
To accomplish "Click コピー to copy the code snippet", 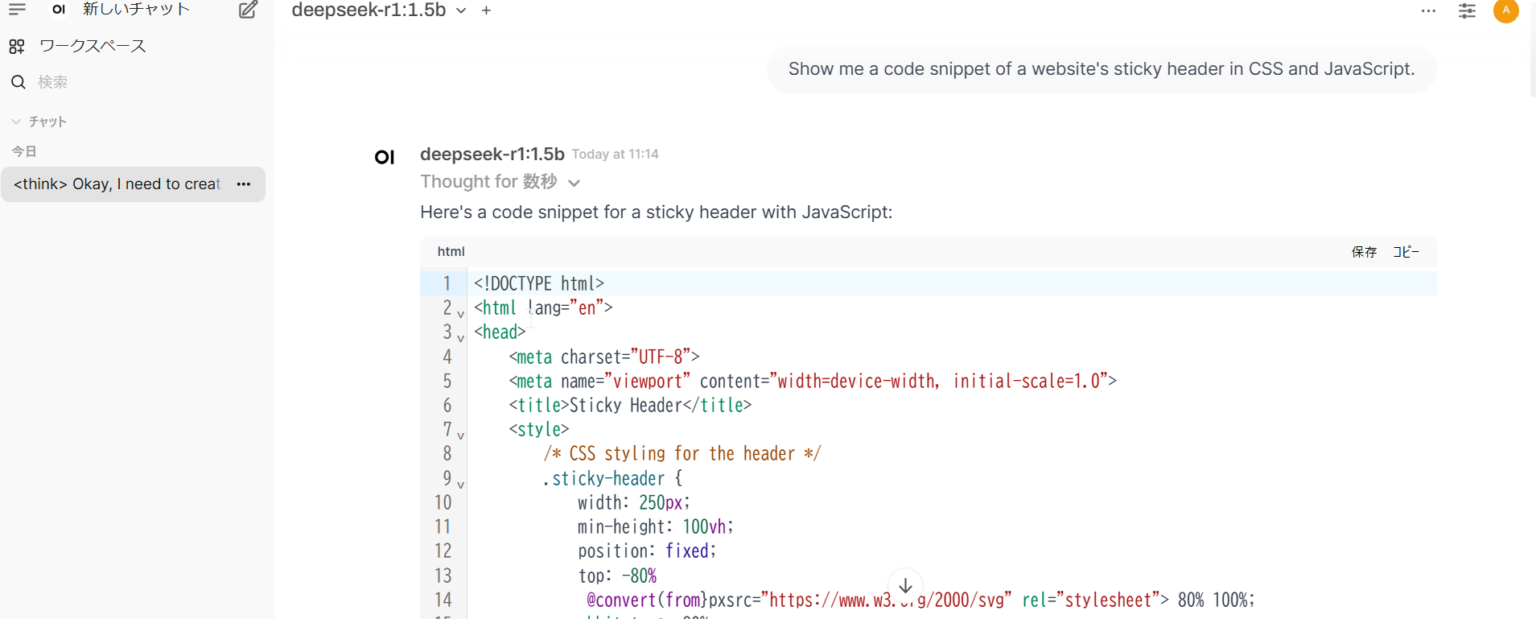I will [1406, 252].
